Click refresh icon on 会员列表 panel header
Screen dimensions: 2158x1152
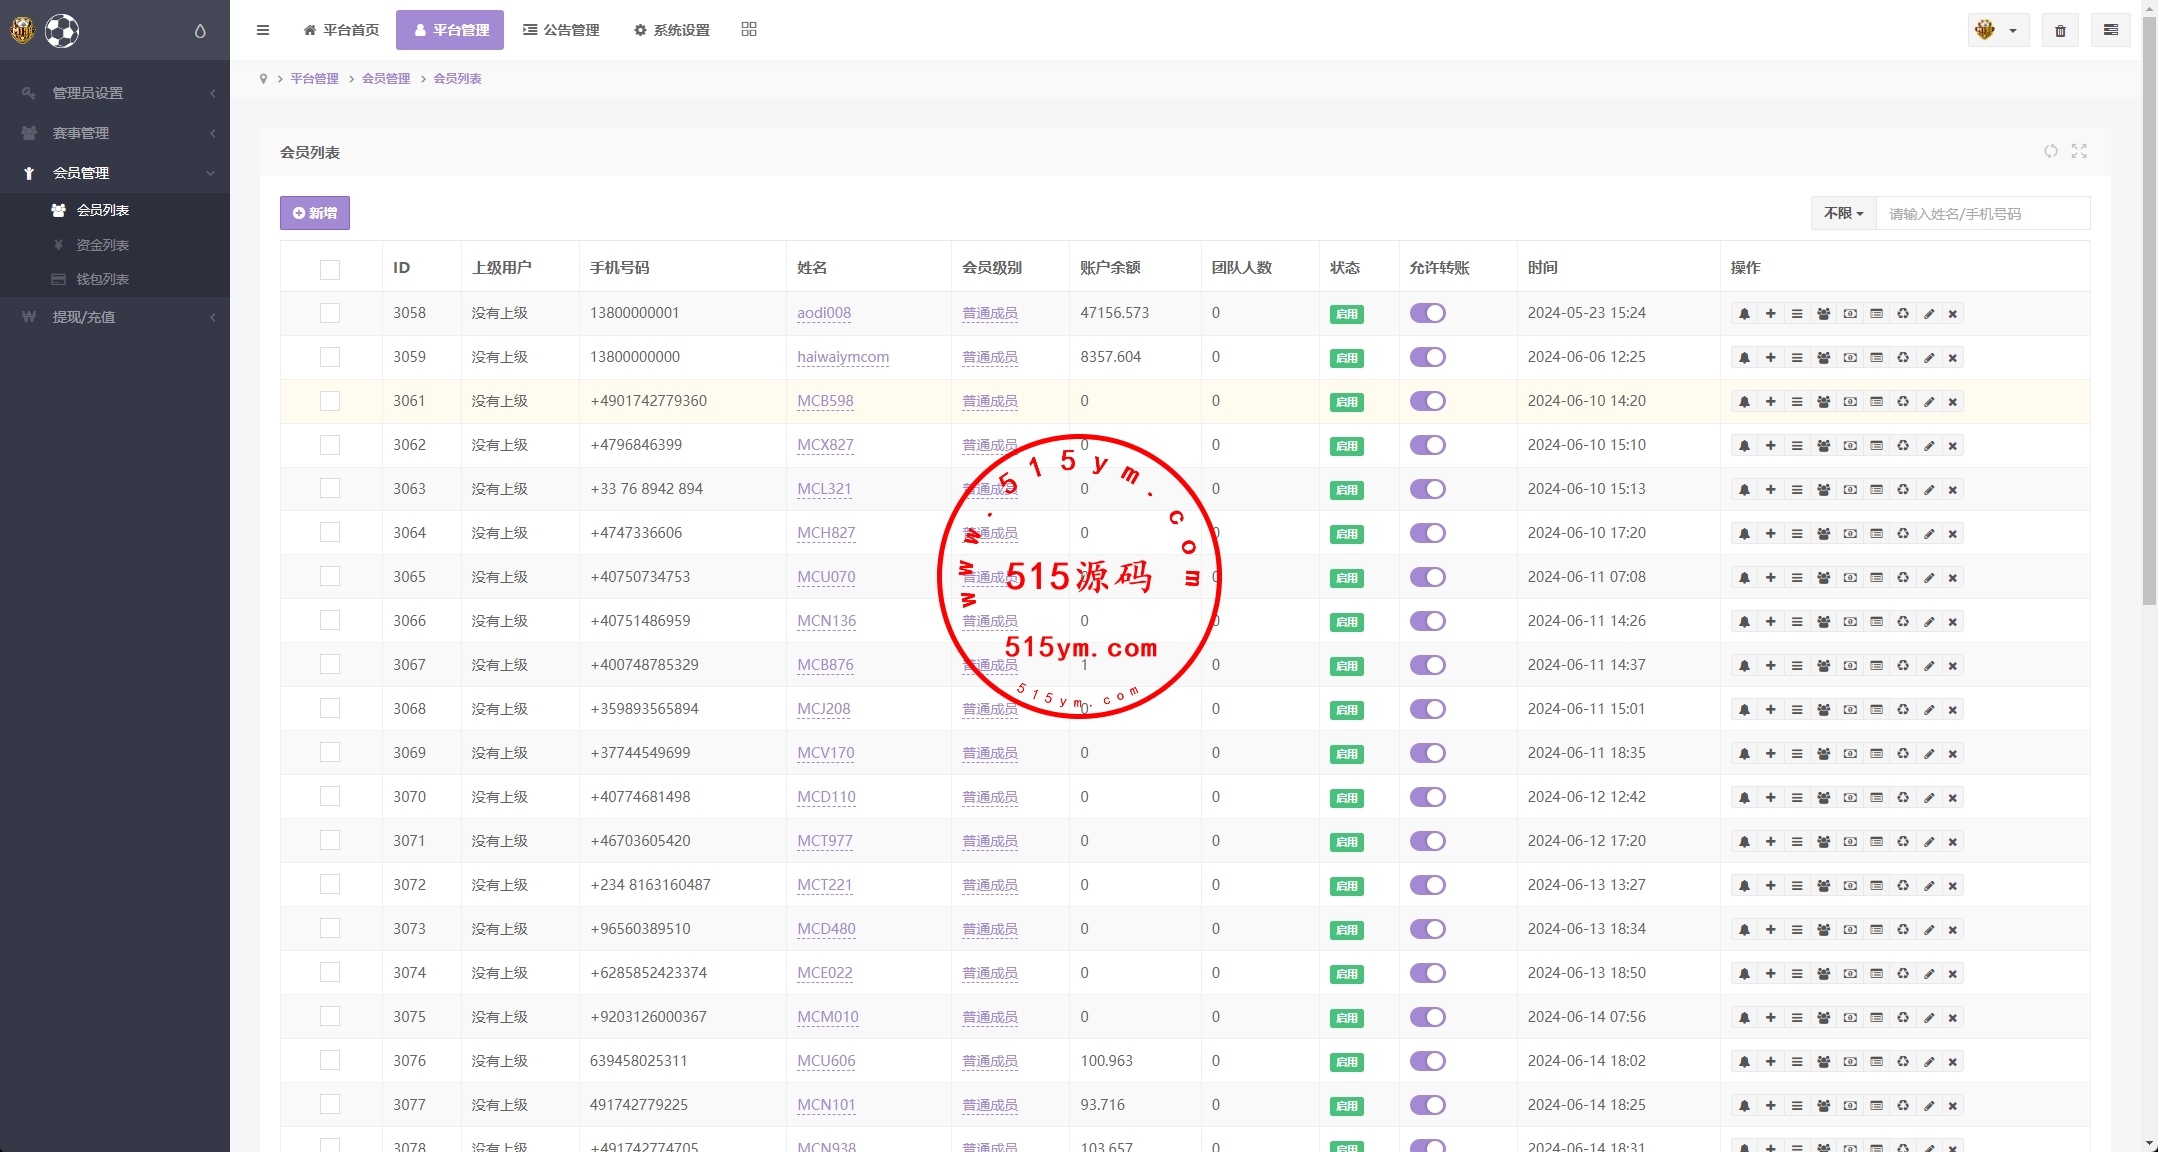[2051, 151]
